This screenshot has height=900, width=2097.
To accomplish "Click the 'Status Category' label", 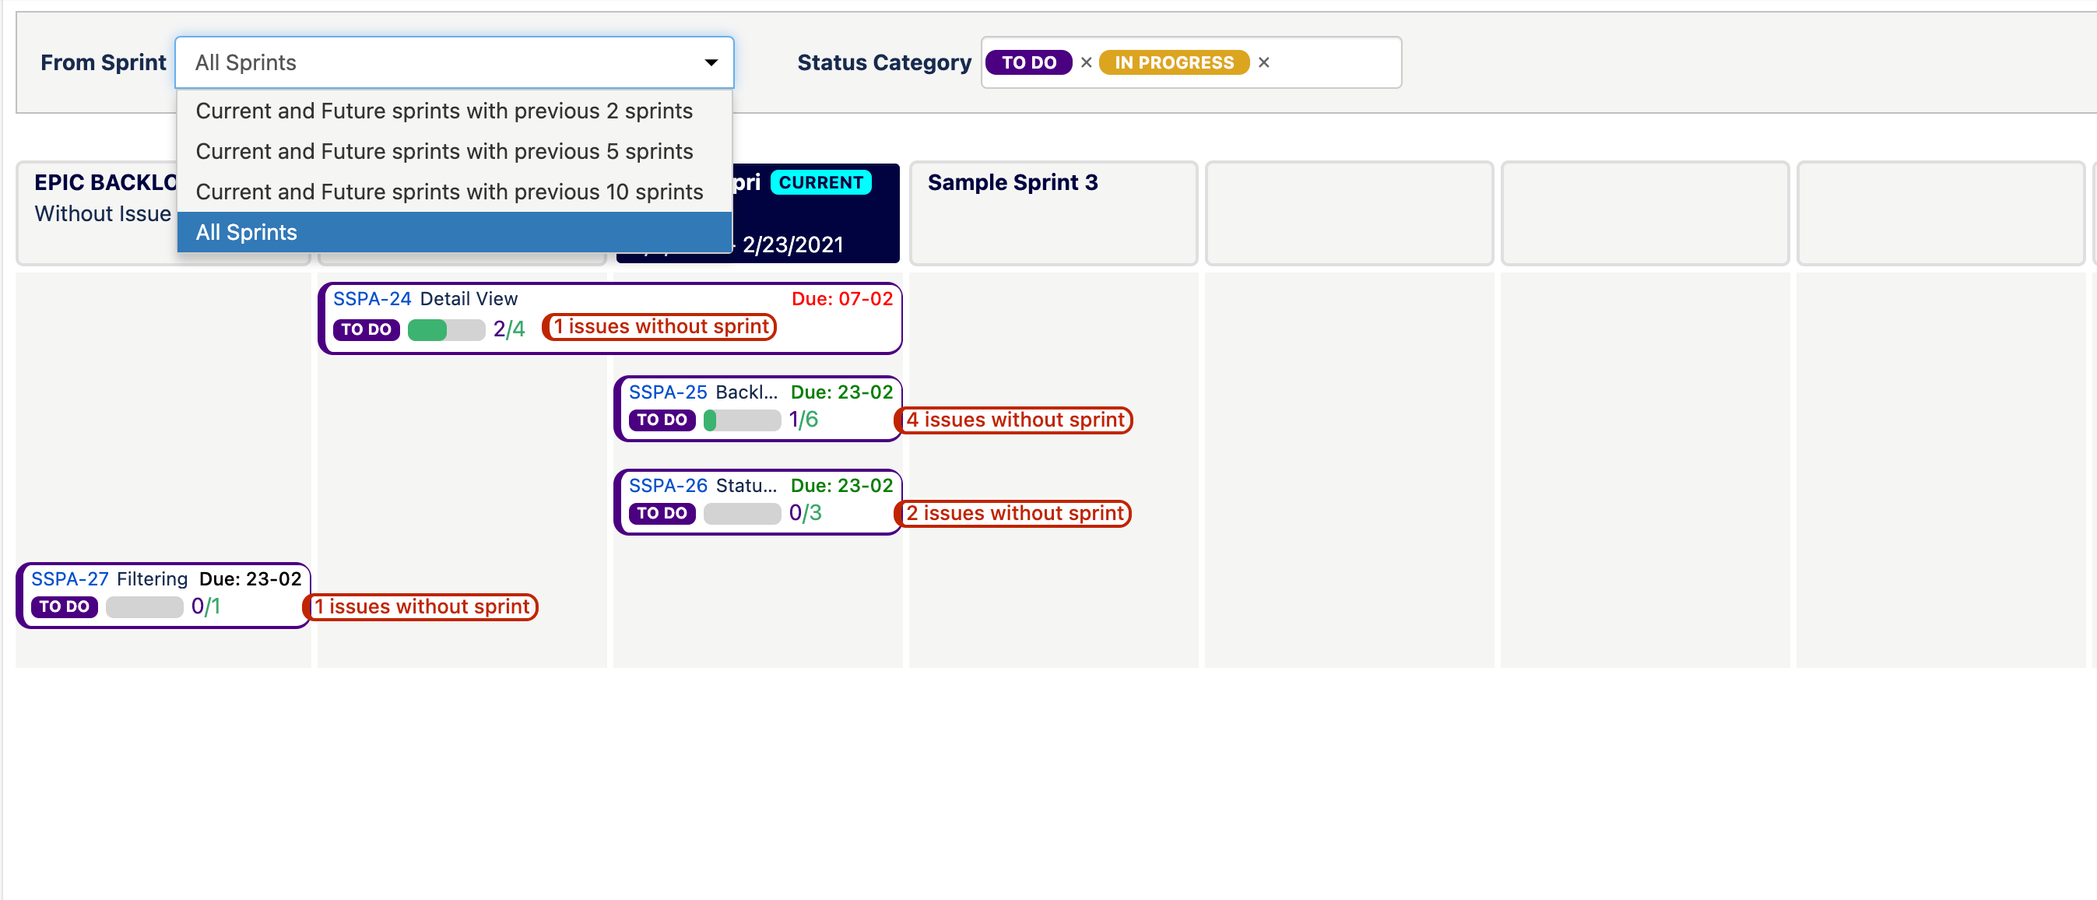I will tap(884, 63).
